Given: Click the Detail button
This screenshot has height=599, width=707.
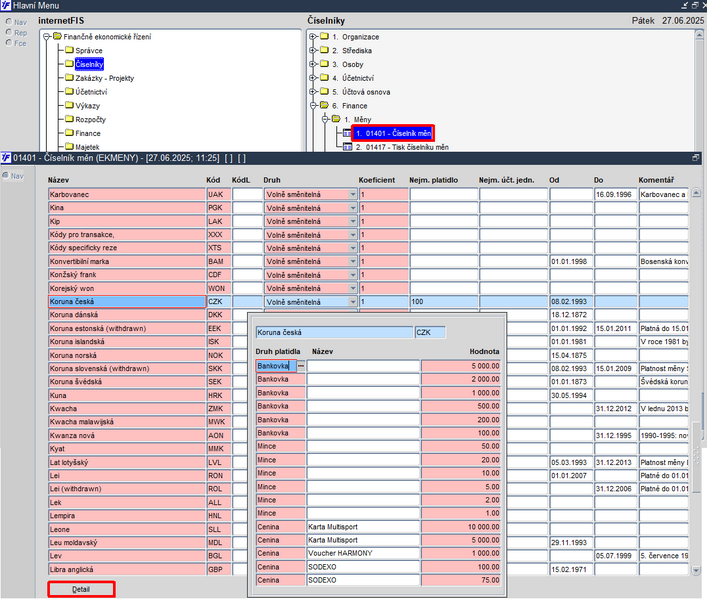Looking at the screenshot, I should [81, 589].
